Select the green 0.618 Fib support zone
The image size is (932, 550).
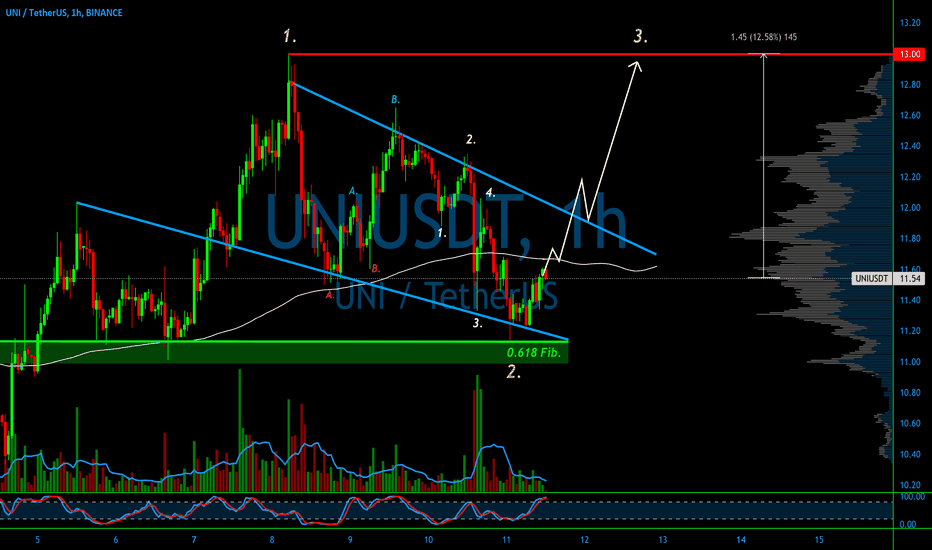tap(284, 352)
